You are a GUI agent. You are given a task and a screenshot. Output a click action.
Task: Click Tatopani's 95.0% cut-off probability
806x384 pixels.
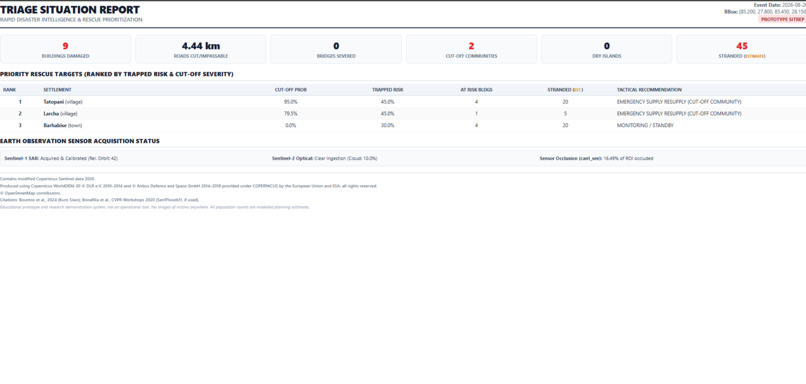pyautogui.click(x=291, y=102)
